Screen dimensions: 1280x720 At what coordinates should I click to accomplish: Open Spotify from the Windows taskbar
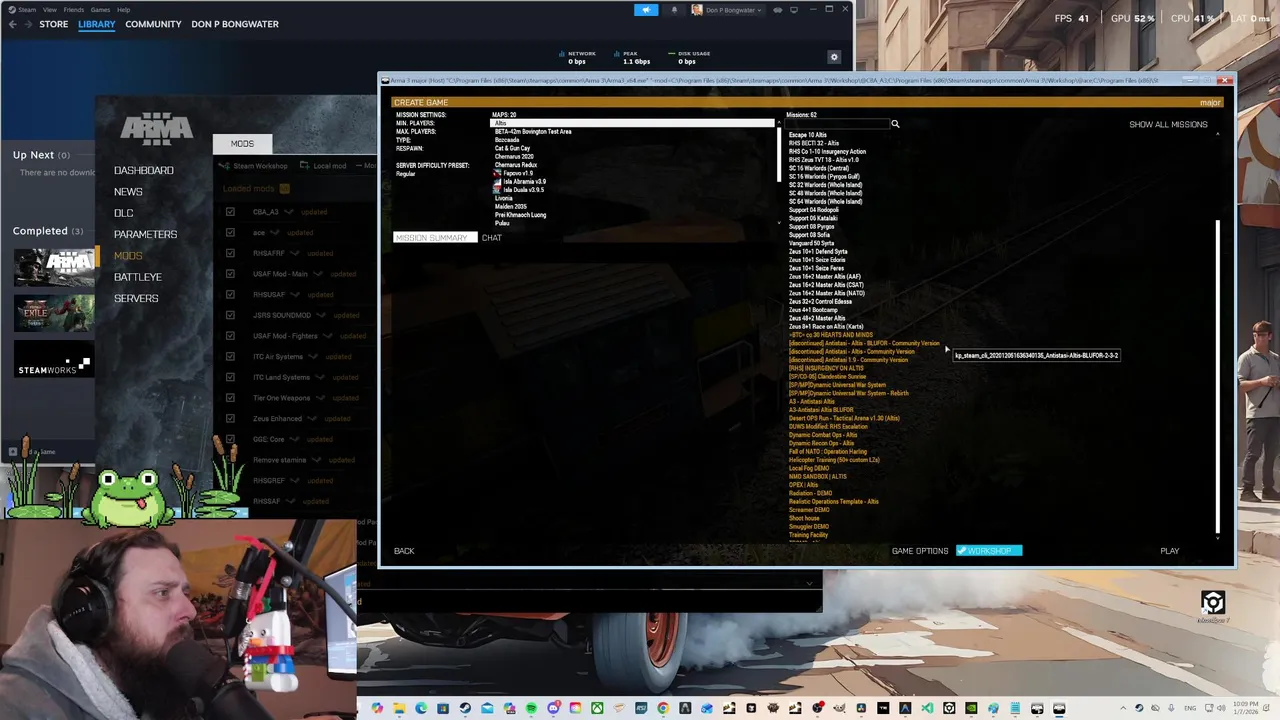(531, 708)
